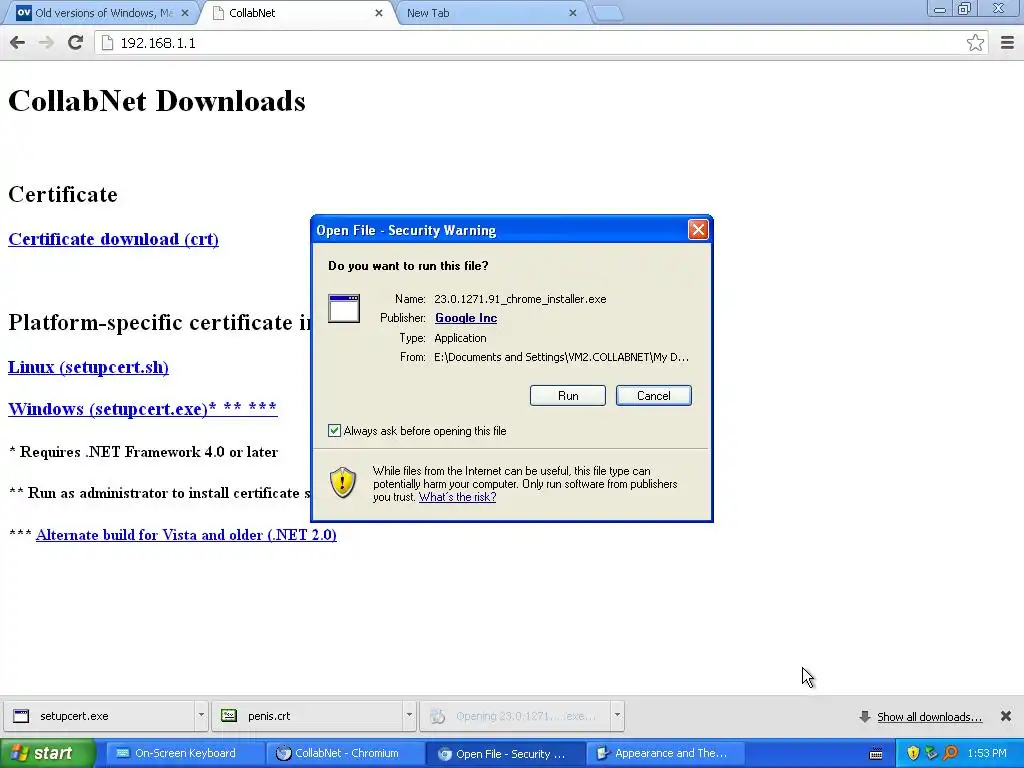Image resolution: width=1024 pixels, height=768 pixels.
Task: Close the New Tab tab
Action: (573, 13)
